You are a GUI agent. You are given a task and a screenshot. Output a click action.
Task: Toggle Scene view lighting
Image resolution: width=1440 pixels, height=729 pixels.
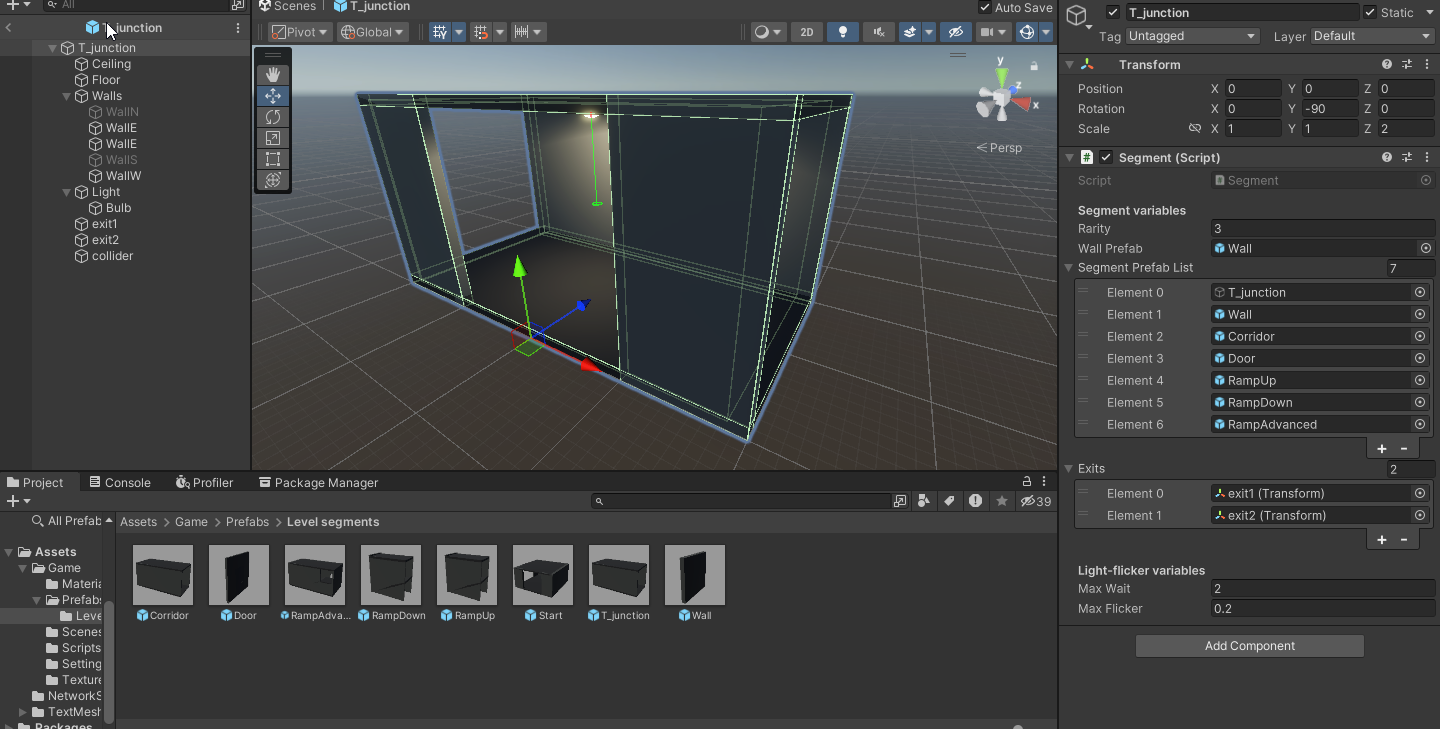pyautogui.click(x=842, y=32)
